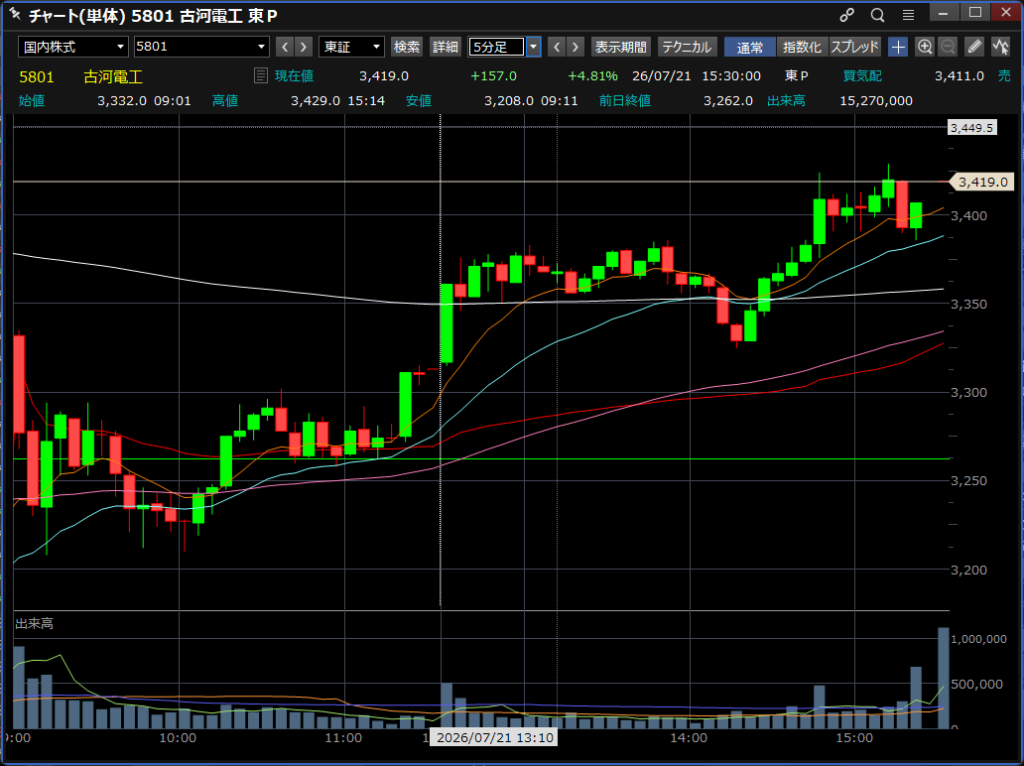Click the chart line settings icon
The width and height of the screenshot is (1024, 766).
coord(1000,47)
